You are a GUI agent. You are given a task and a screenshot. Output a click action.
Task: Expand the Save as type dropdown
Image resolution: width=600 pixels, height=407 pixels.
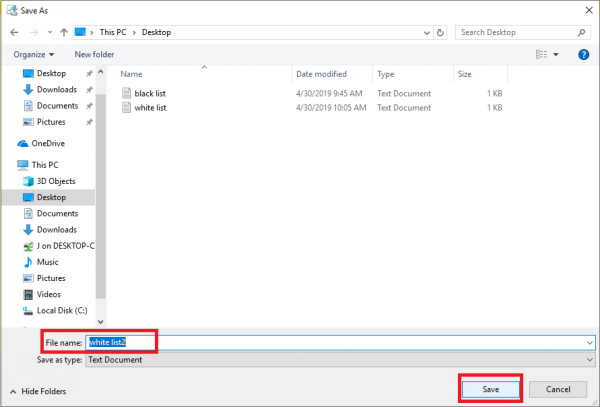(589, 359)
